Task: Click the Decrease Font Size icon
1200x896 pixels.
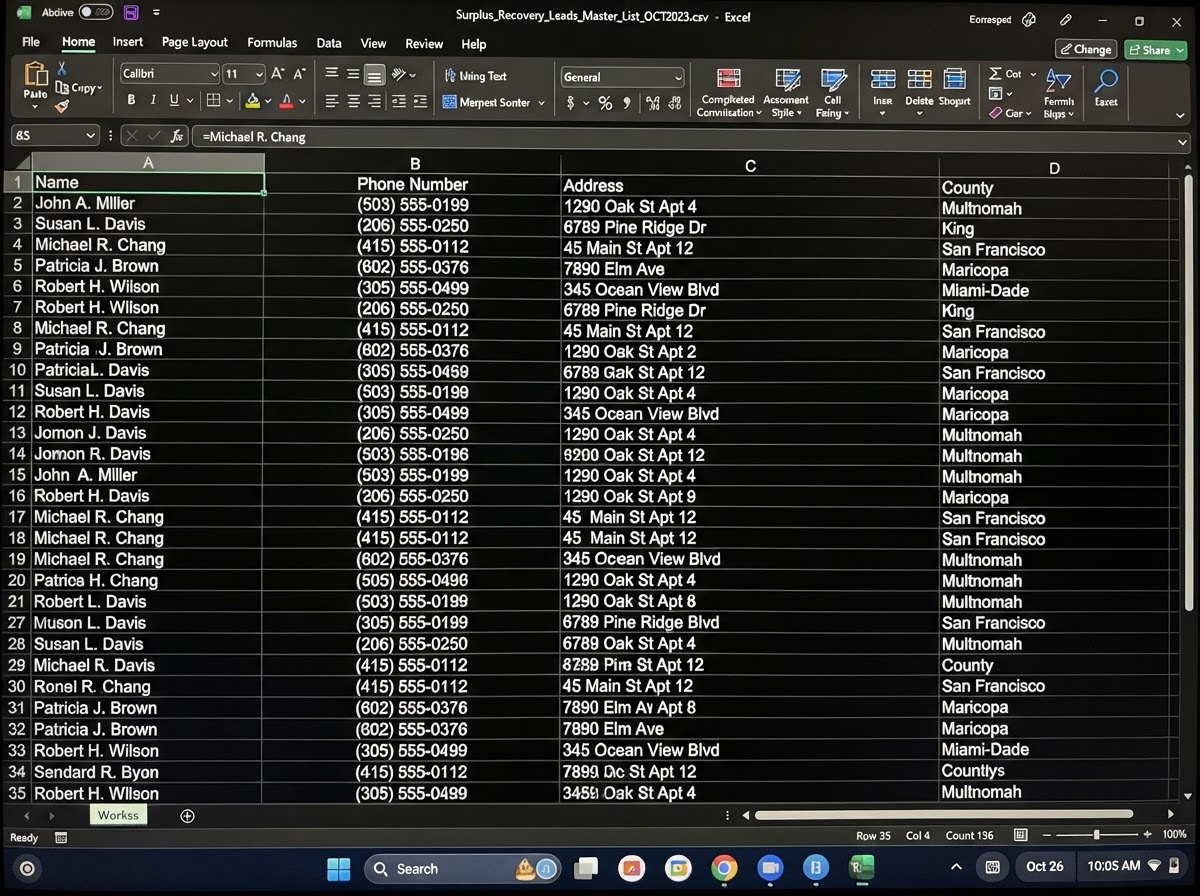Action: point(299,74)
